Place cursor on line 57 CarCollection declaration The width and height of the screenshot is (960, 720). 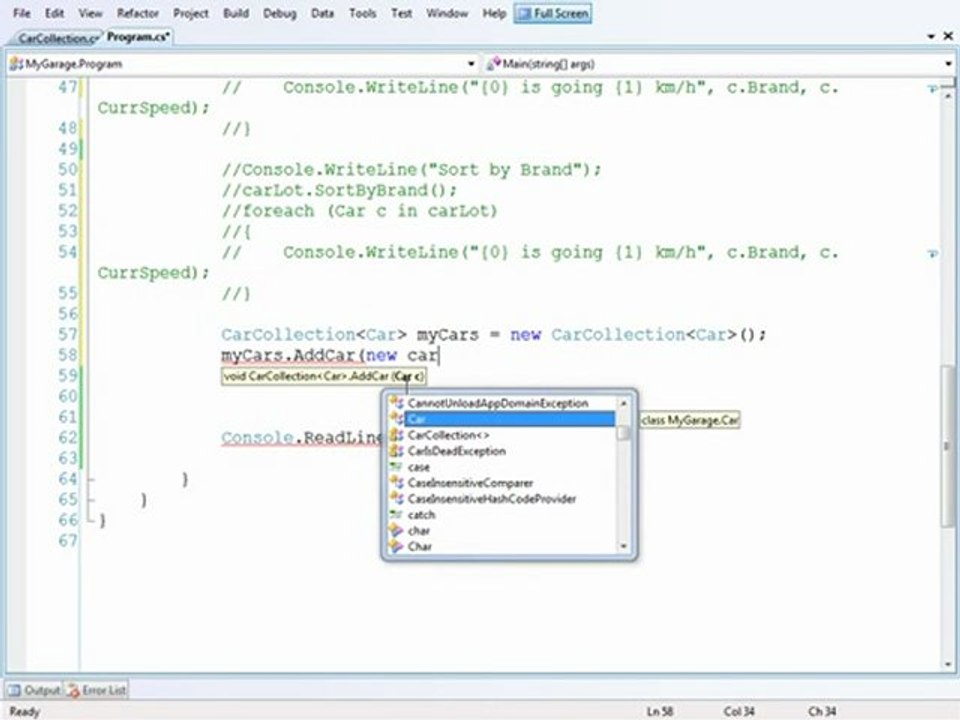coord(493,335)
